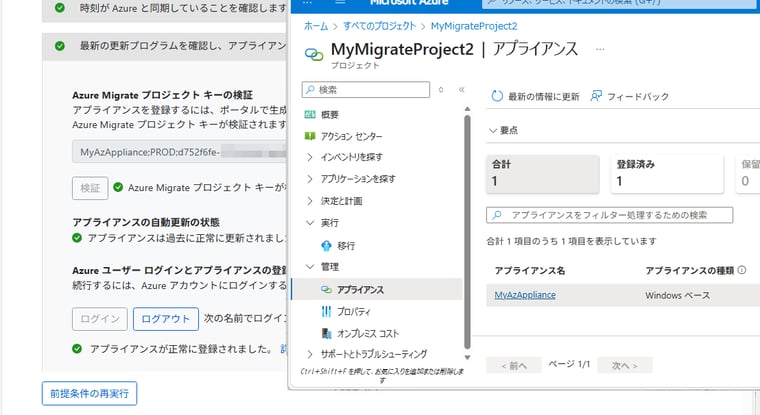This screenshot has width=760, height=415.
Task: Click the 最新の情報に更新 button
Action: point(535,96)
